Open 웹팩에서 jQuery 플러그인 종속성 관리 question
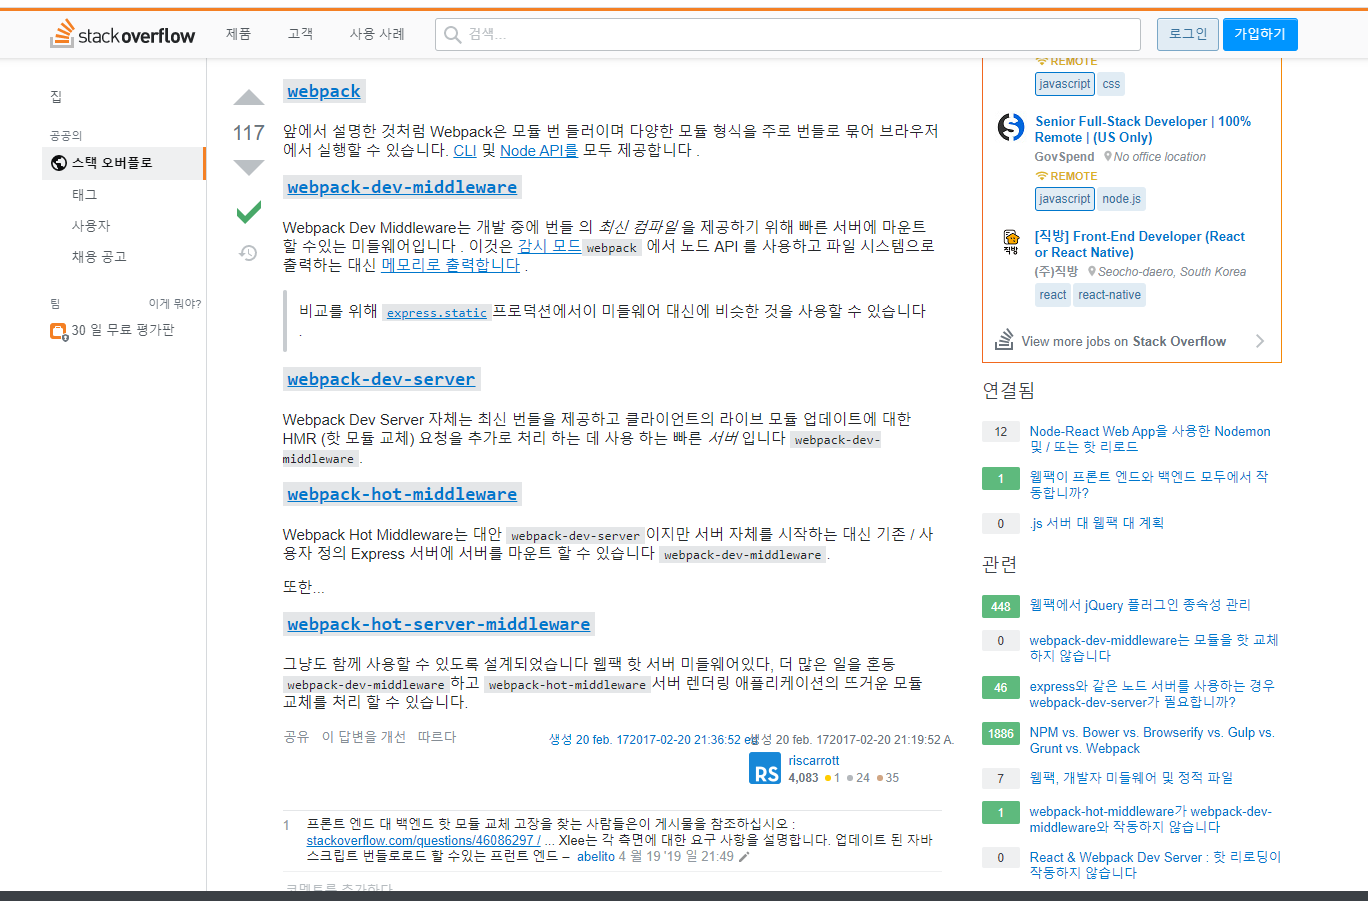Image resolution: width=1368 pixels, height=901 pixels. [x=1140, y=605]
